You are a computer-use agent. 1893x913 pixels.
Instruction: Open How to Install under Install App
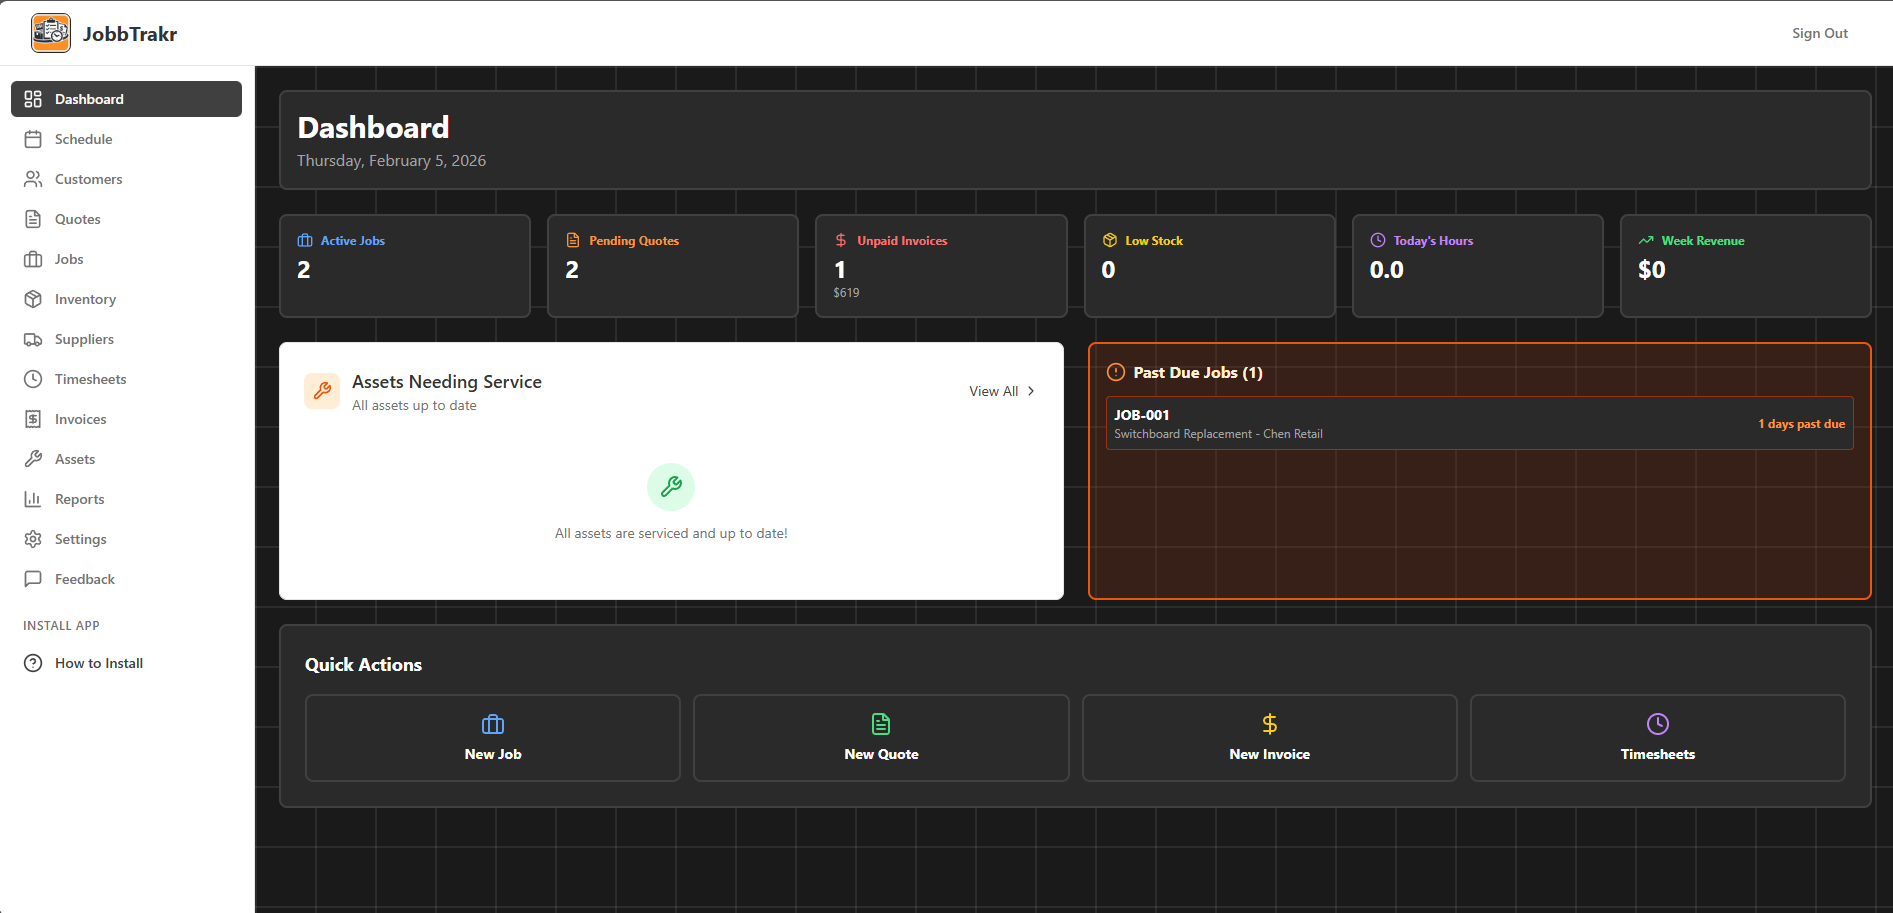pos(98,663)
